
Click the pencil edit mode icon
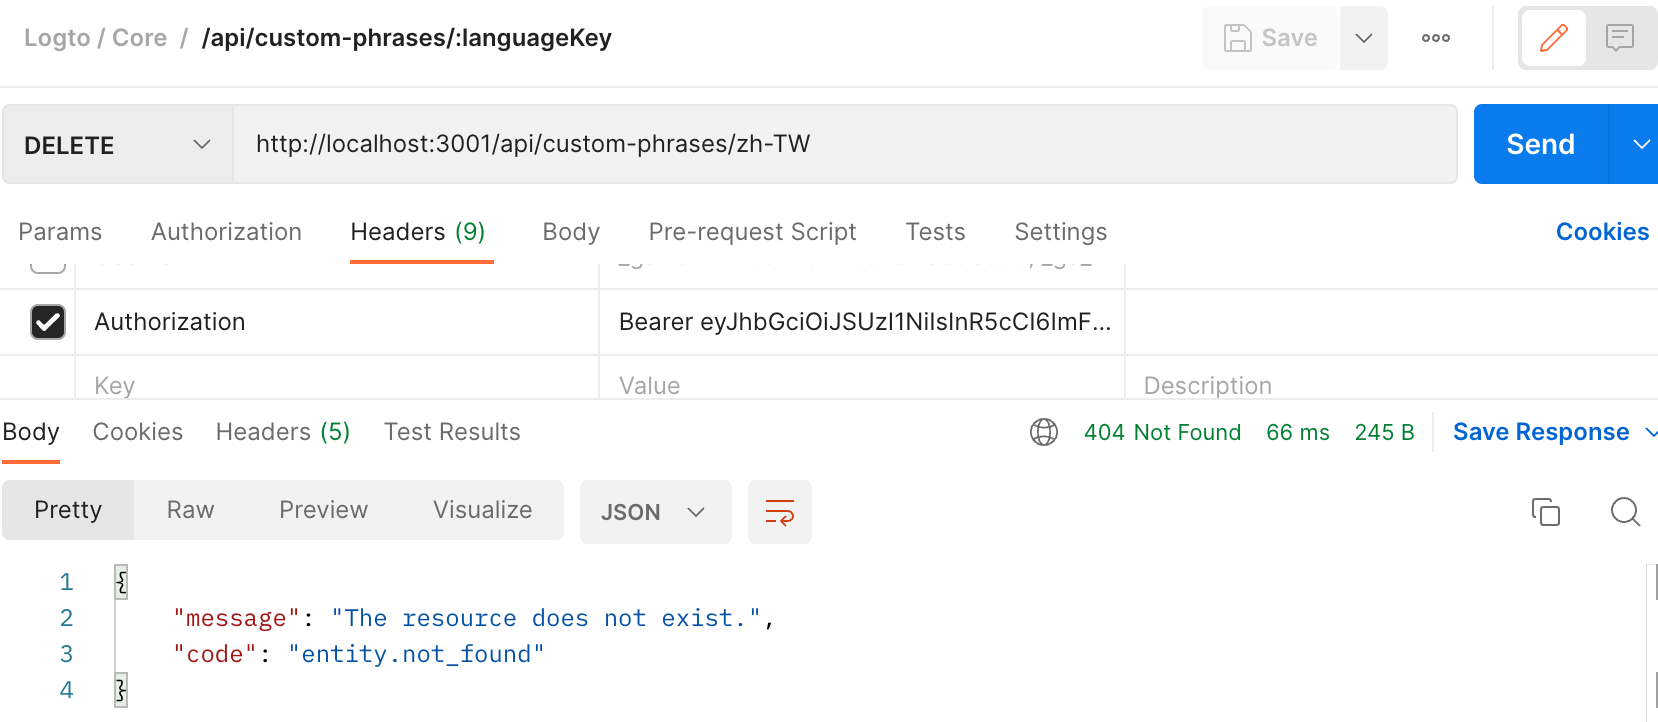point(1553,38)
